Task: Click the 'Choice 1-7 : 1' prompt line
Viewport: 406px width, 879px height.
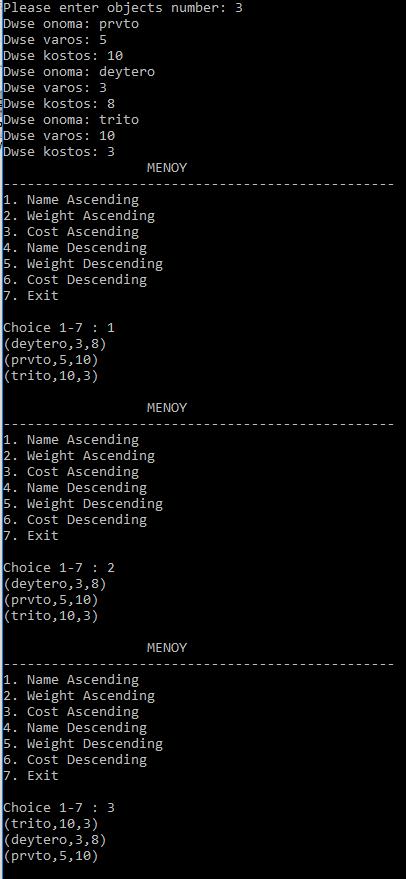Action: click(59, 327)
